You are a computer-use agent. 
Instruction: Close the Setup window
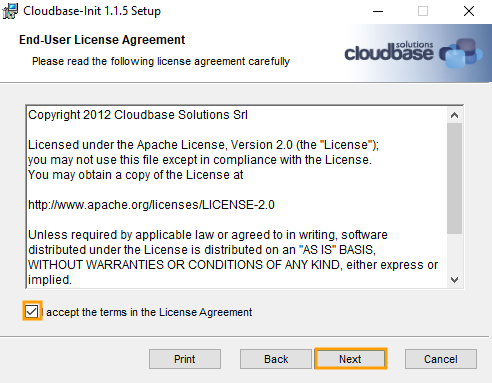pos(469,11)
